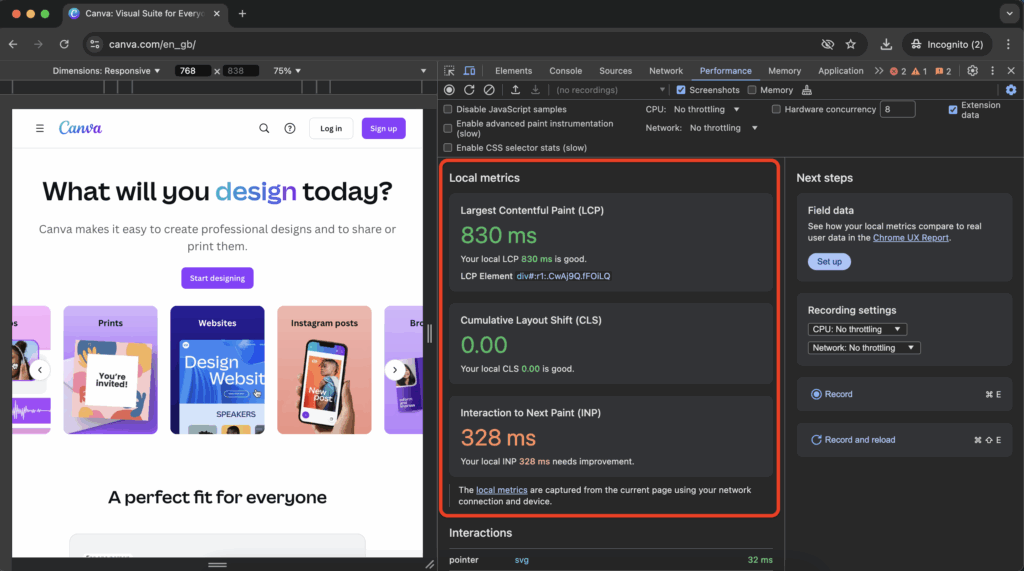1024x571 pixels.
Task: Click the collect garbage icon
Action: (x=807, y=90)
